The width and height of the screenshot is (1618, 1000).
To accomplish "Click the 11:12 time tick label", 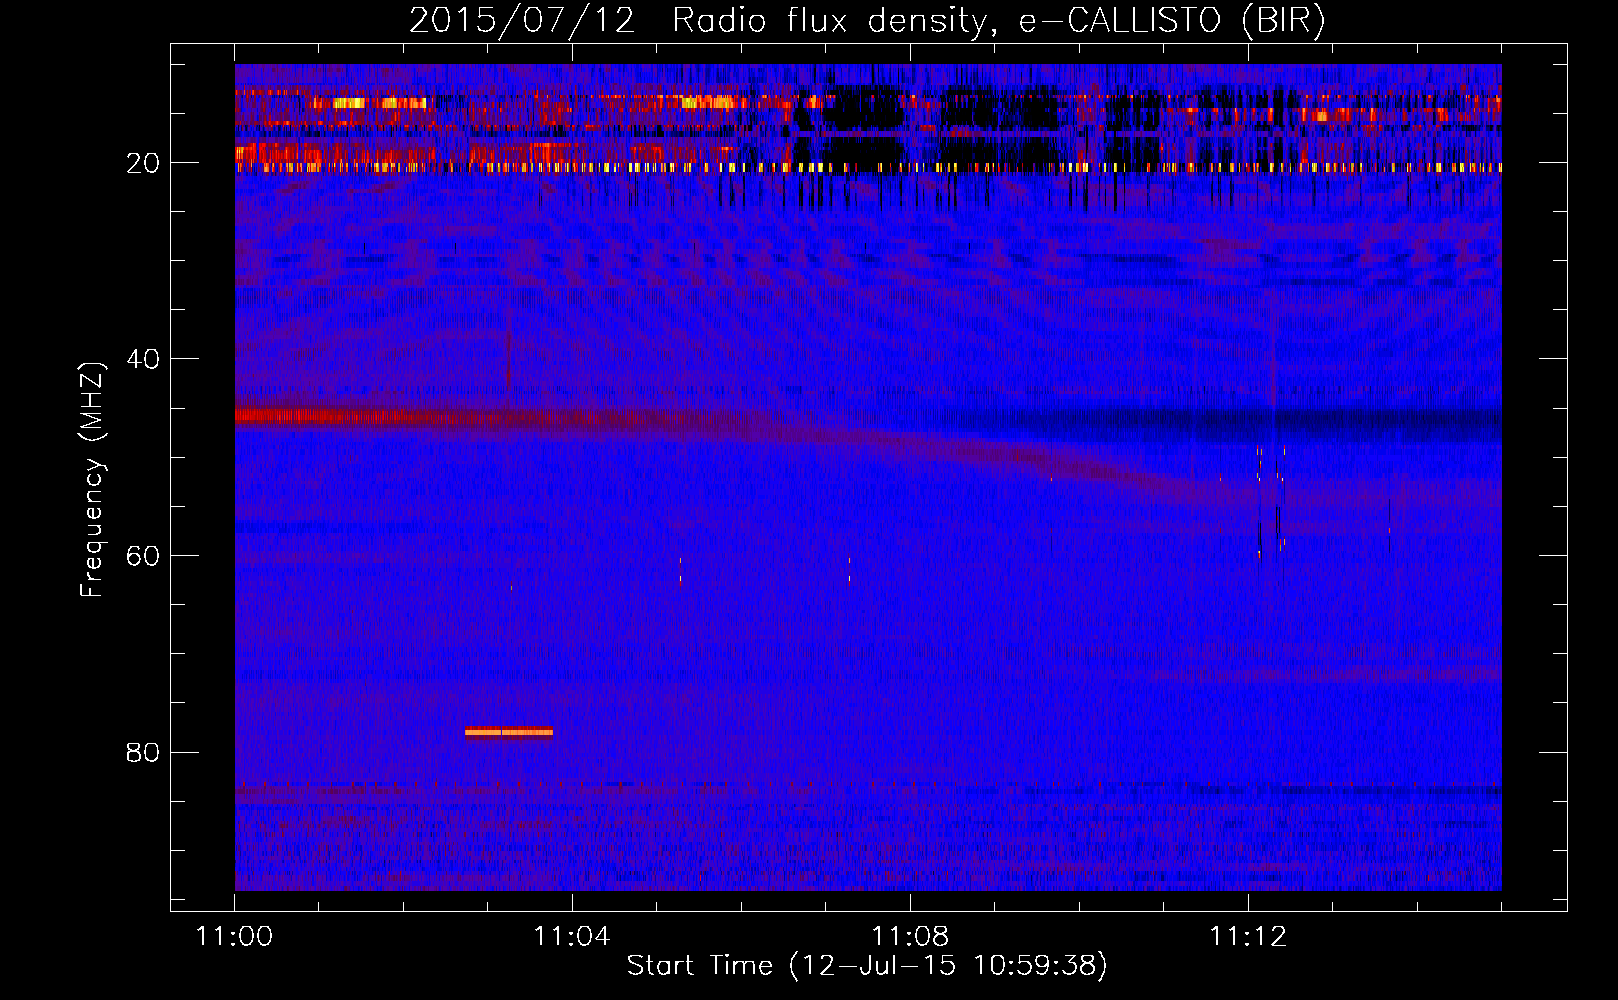I will click(x=1248, y=937).
